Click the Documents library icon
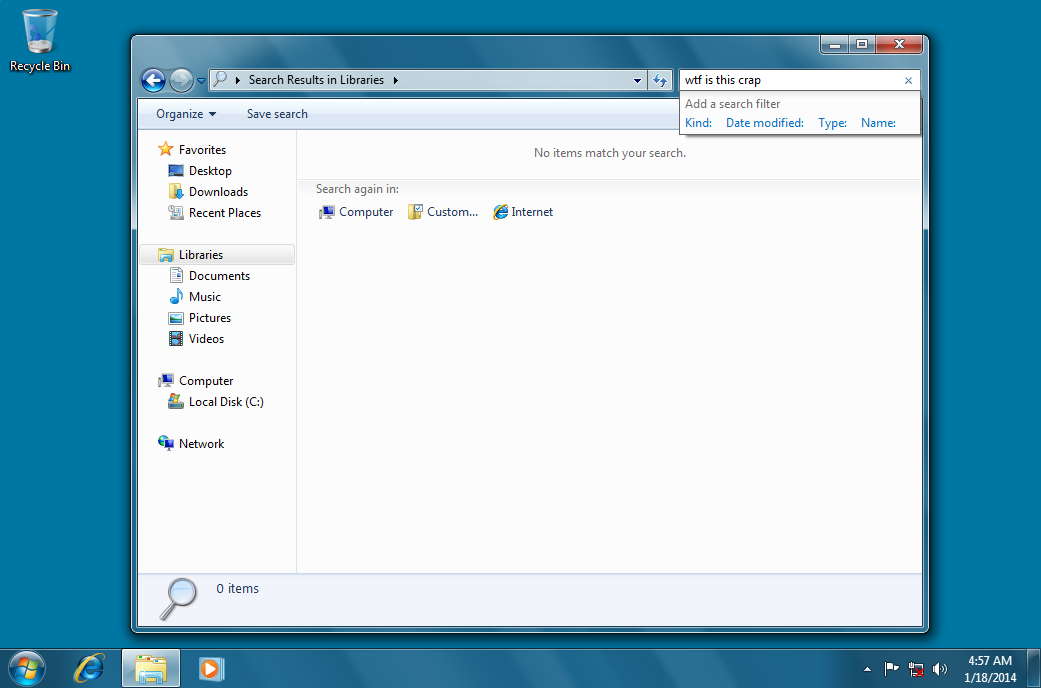 (x=176, y=275)
